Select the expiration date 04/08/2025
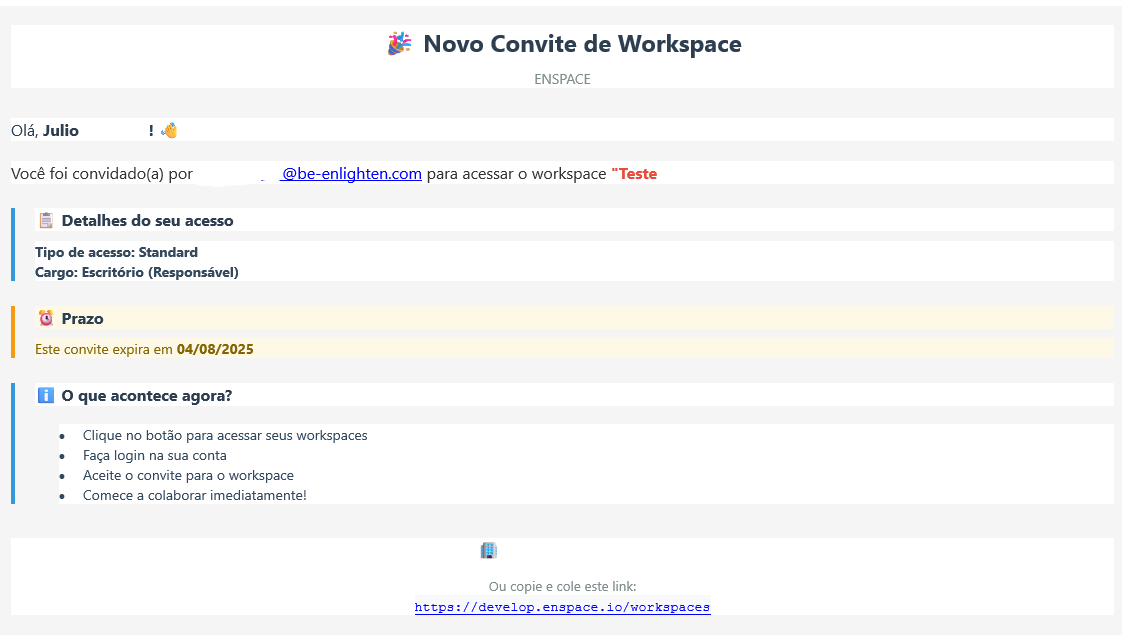This screenshot has height=635, width=1122. click(x=214, y=348)
